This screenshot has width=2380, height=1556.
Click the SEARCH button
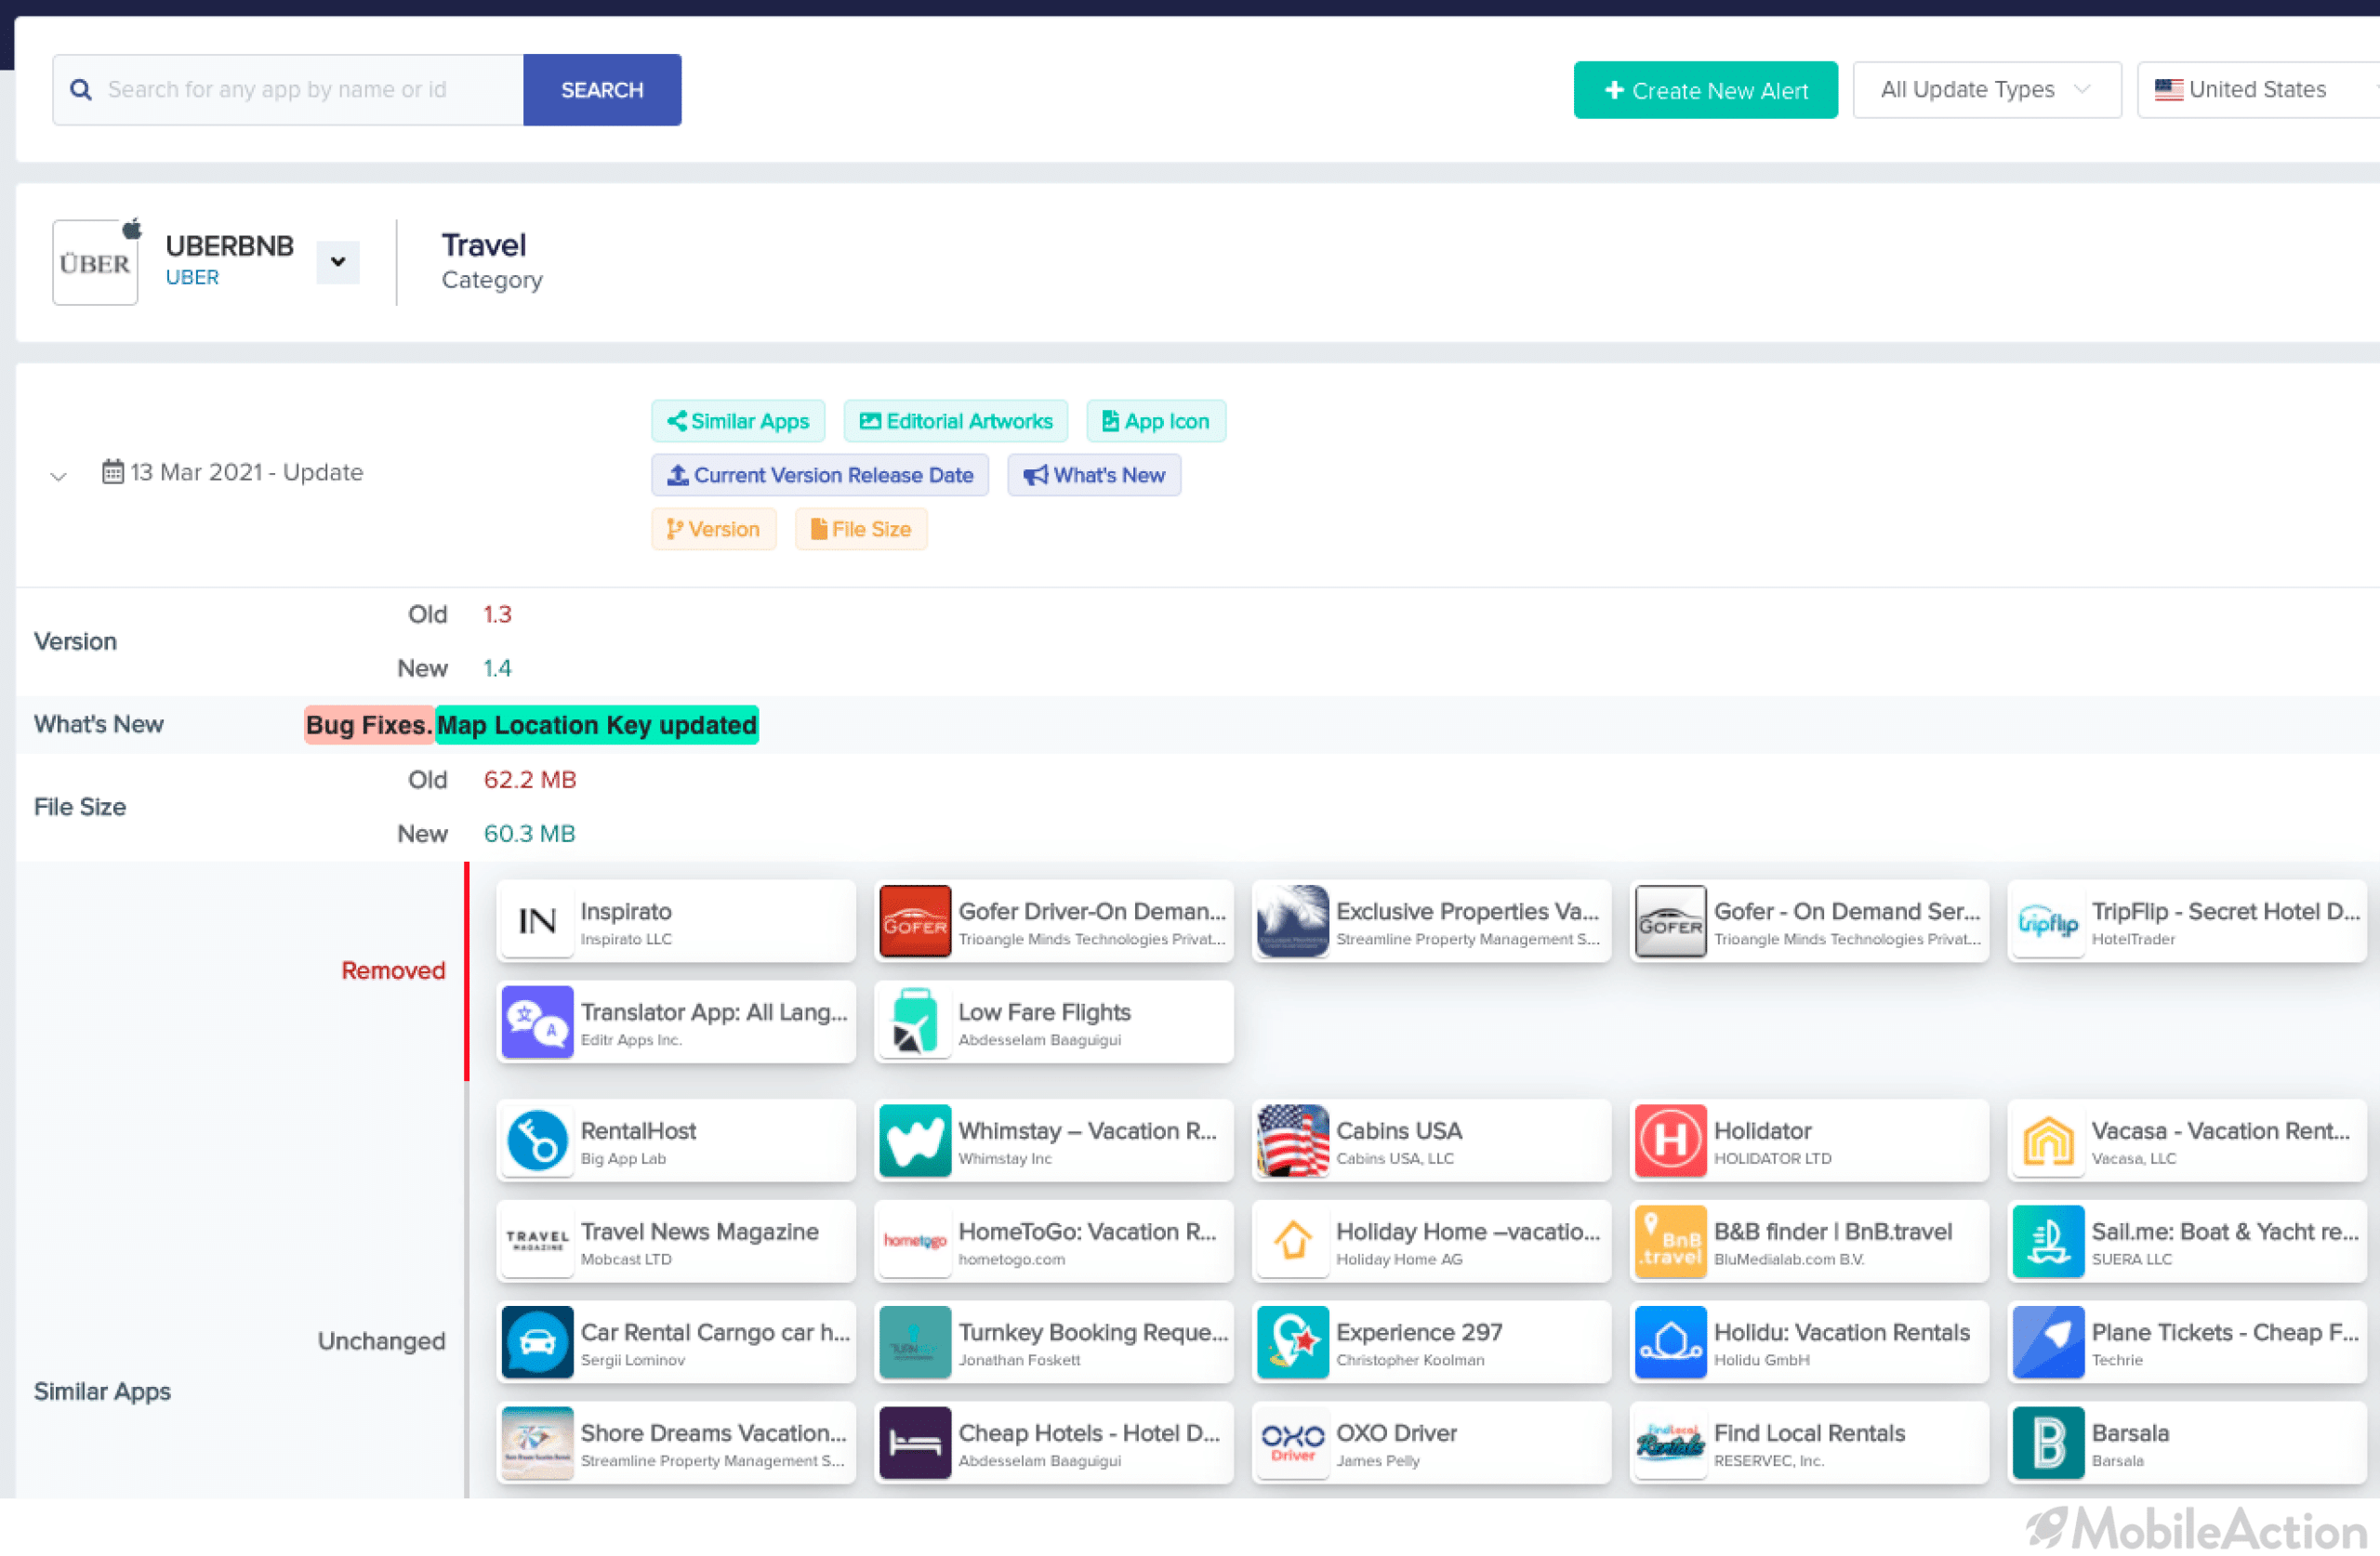[602, 90]
